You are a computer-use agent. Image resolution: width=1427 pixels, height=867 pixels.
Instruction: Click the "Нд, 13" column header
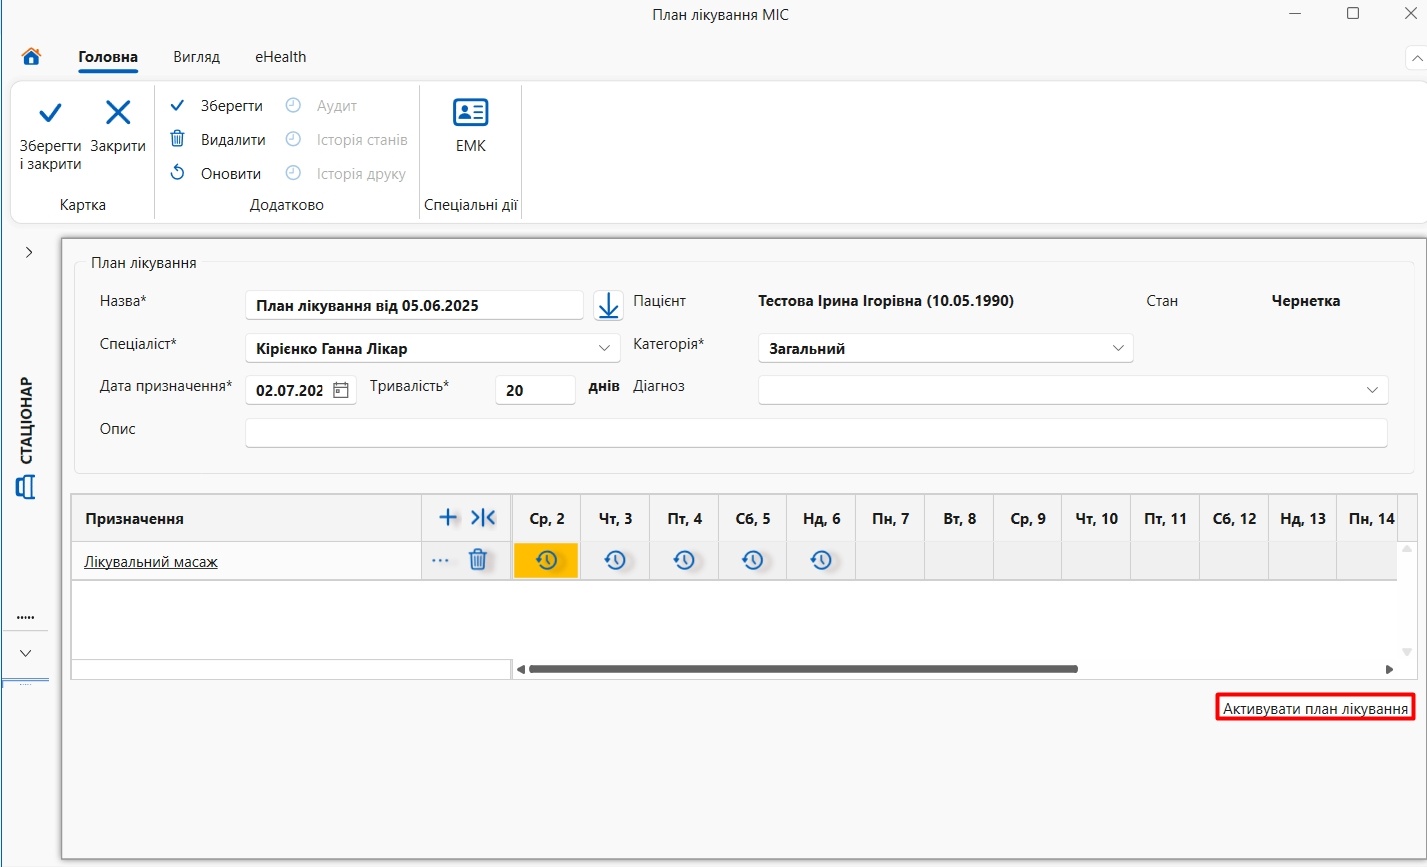pyautogui.click(x=1302, y=518)
